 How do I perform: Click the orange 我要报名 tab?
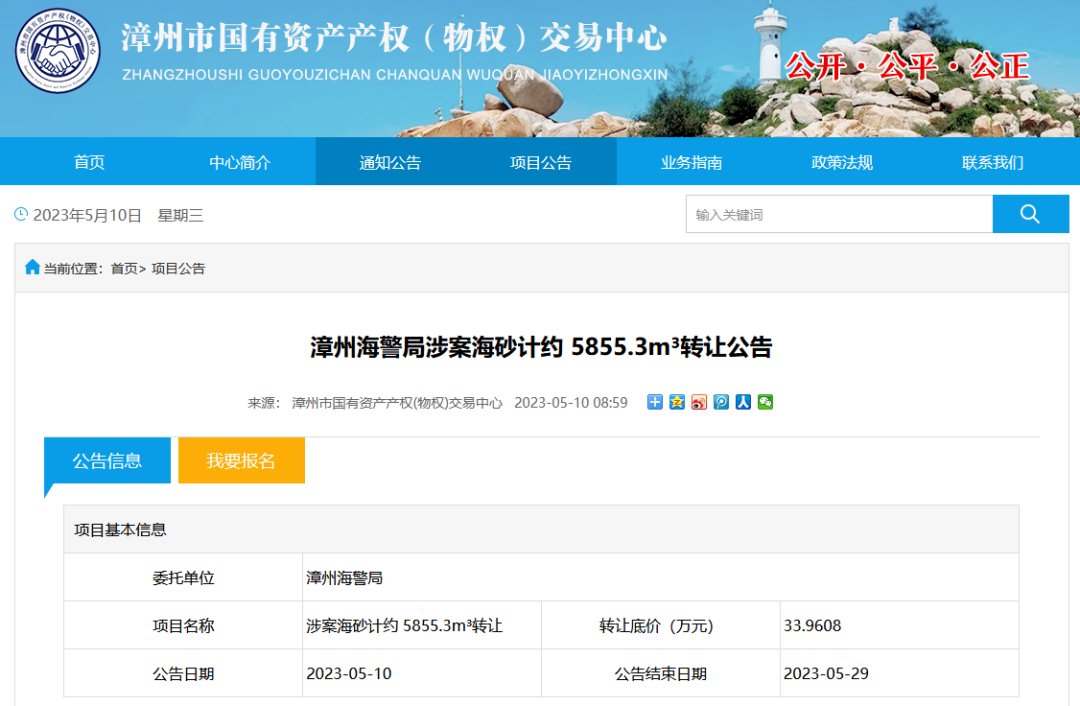tap(241, 461)
